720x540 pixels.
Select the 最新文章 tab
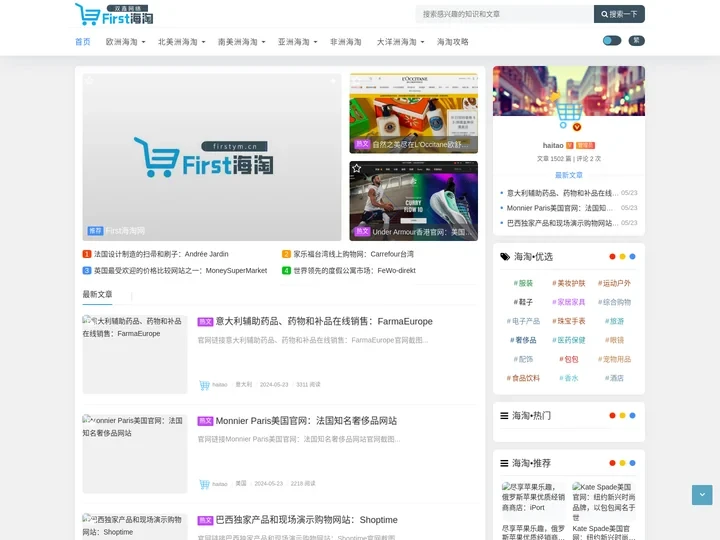(97, 294)
